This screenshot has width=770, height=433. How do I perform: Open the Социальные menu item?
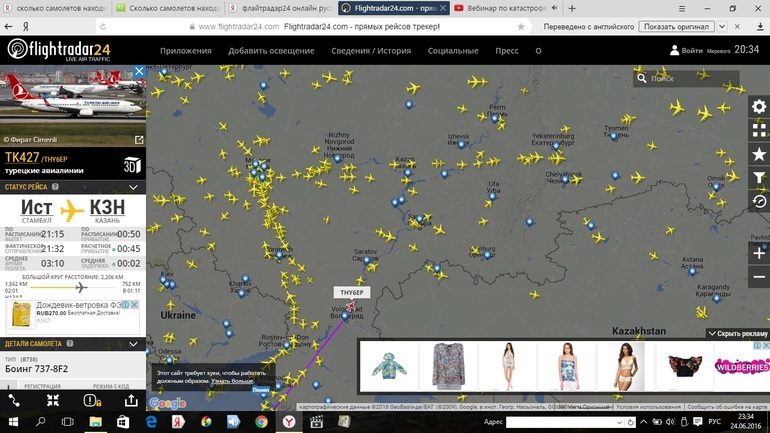click(x=453, y=50)
